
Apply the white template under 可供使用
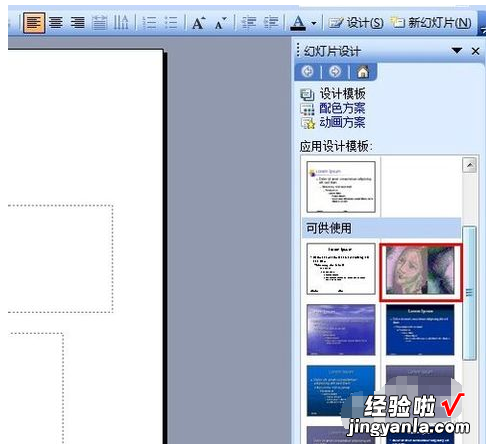pyautogui.click(x=341, y=269)
